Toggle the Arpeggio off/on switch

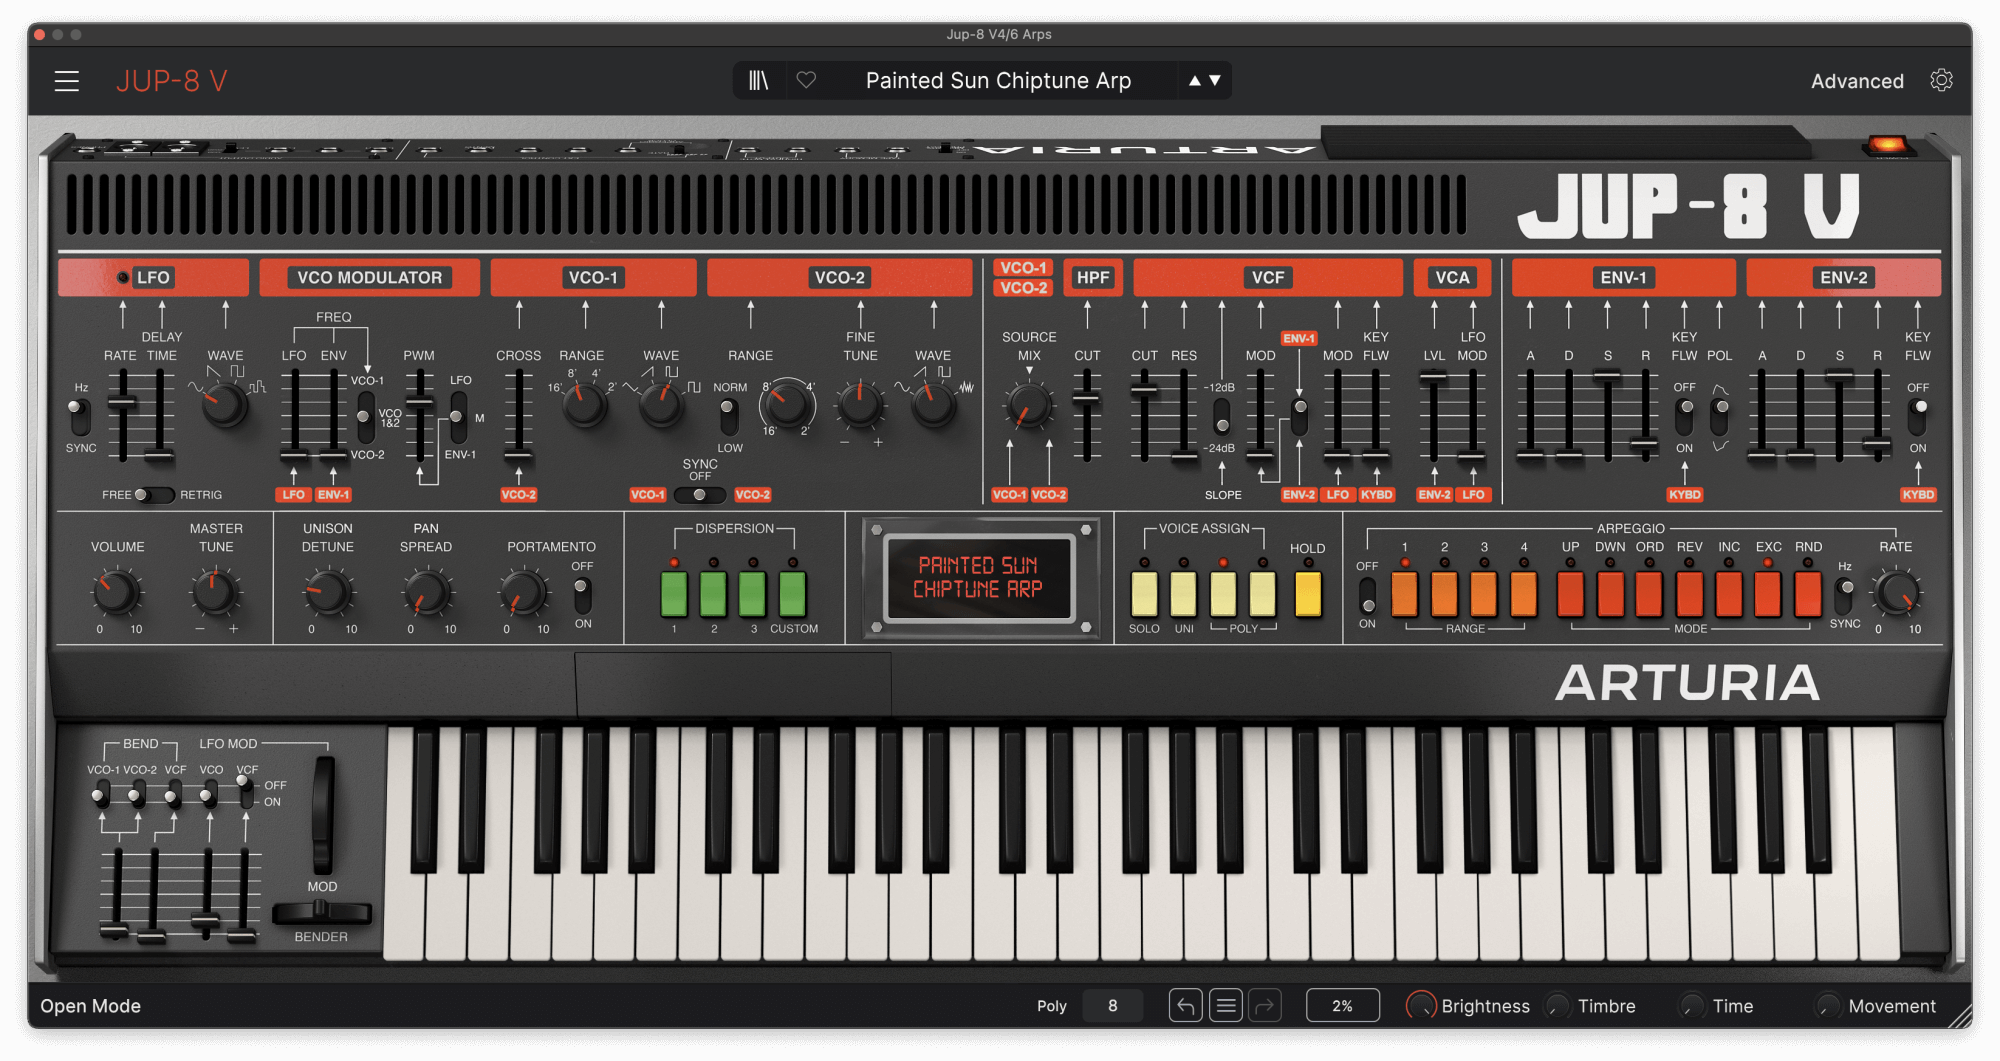tap(1367, 596)
